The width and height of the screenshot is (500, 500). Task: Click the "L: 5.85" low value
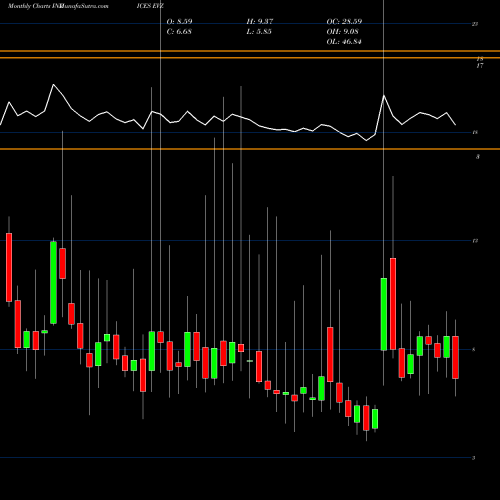point(259,32)
